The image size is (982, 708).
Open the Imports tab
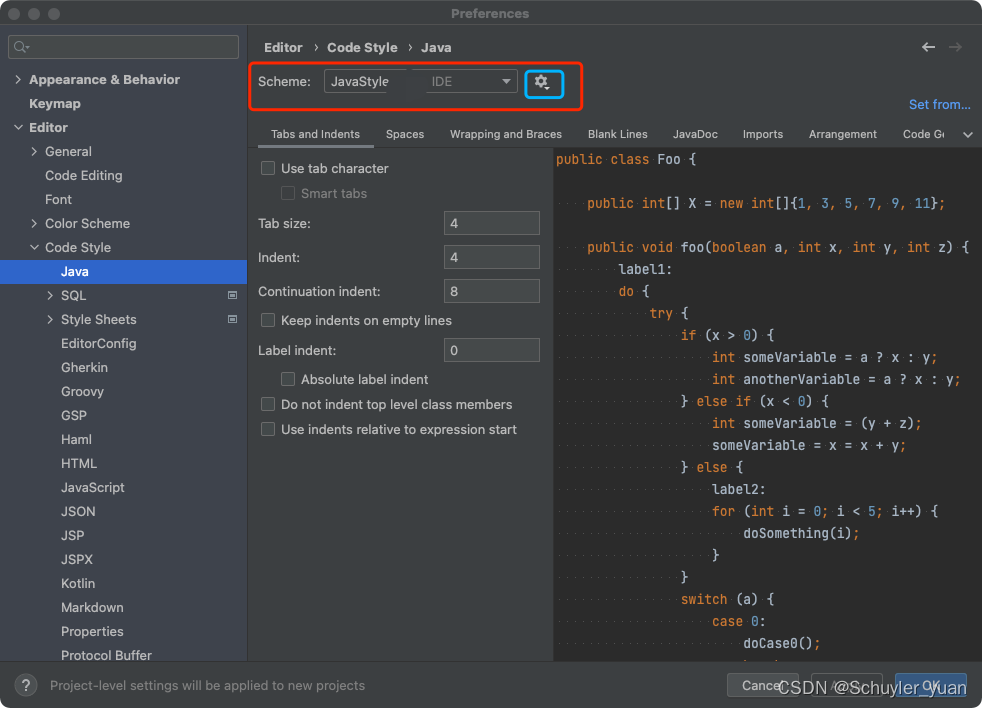tap(762, 134)
